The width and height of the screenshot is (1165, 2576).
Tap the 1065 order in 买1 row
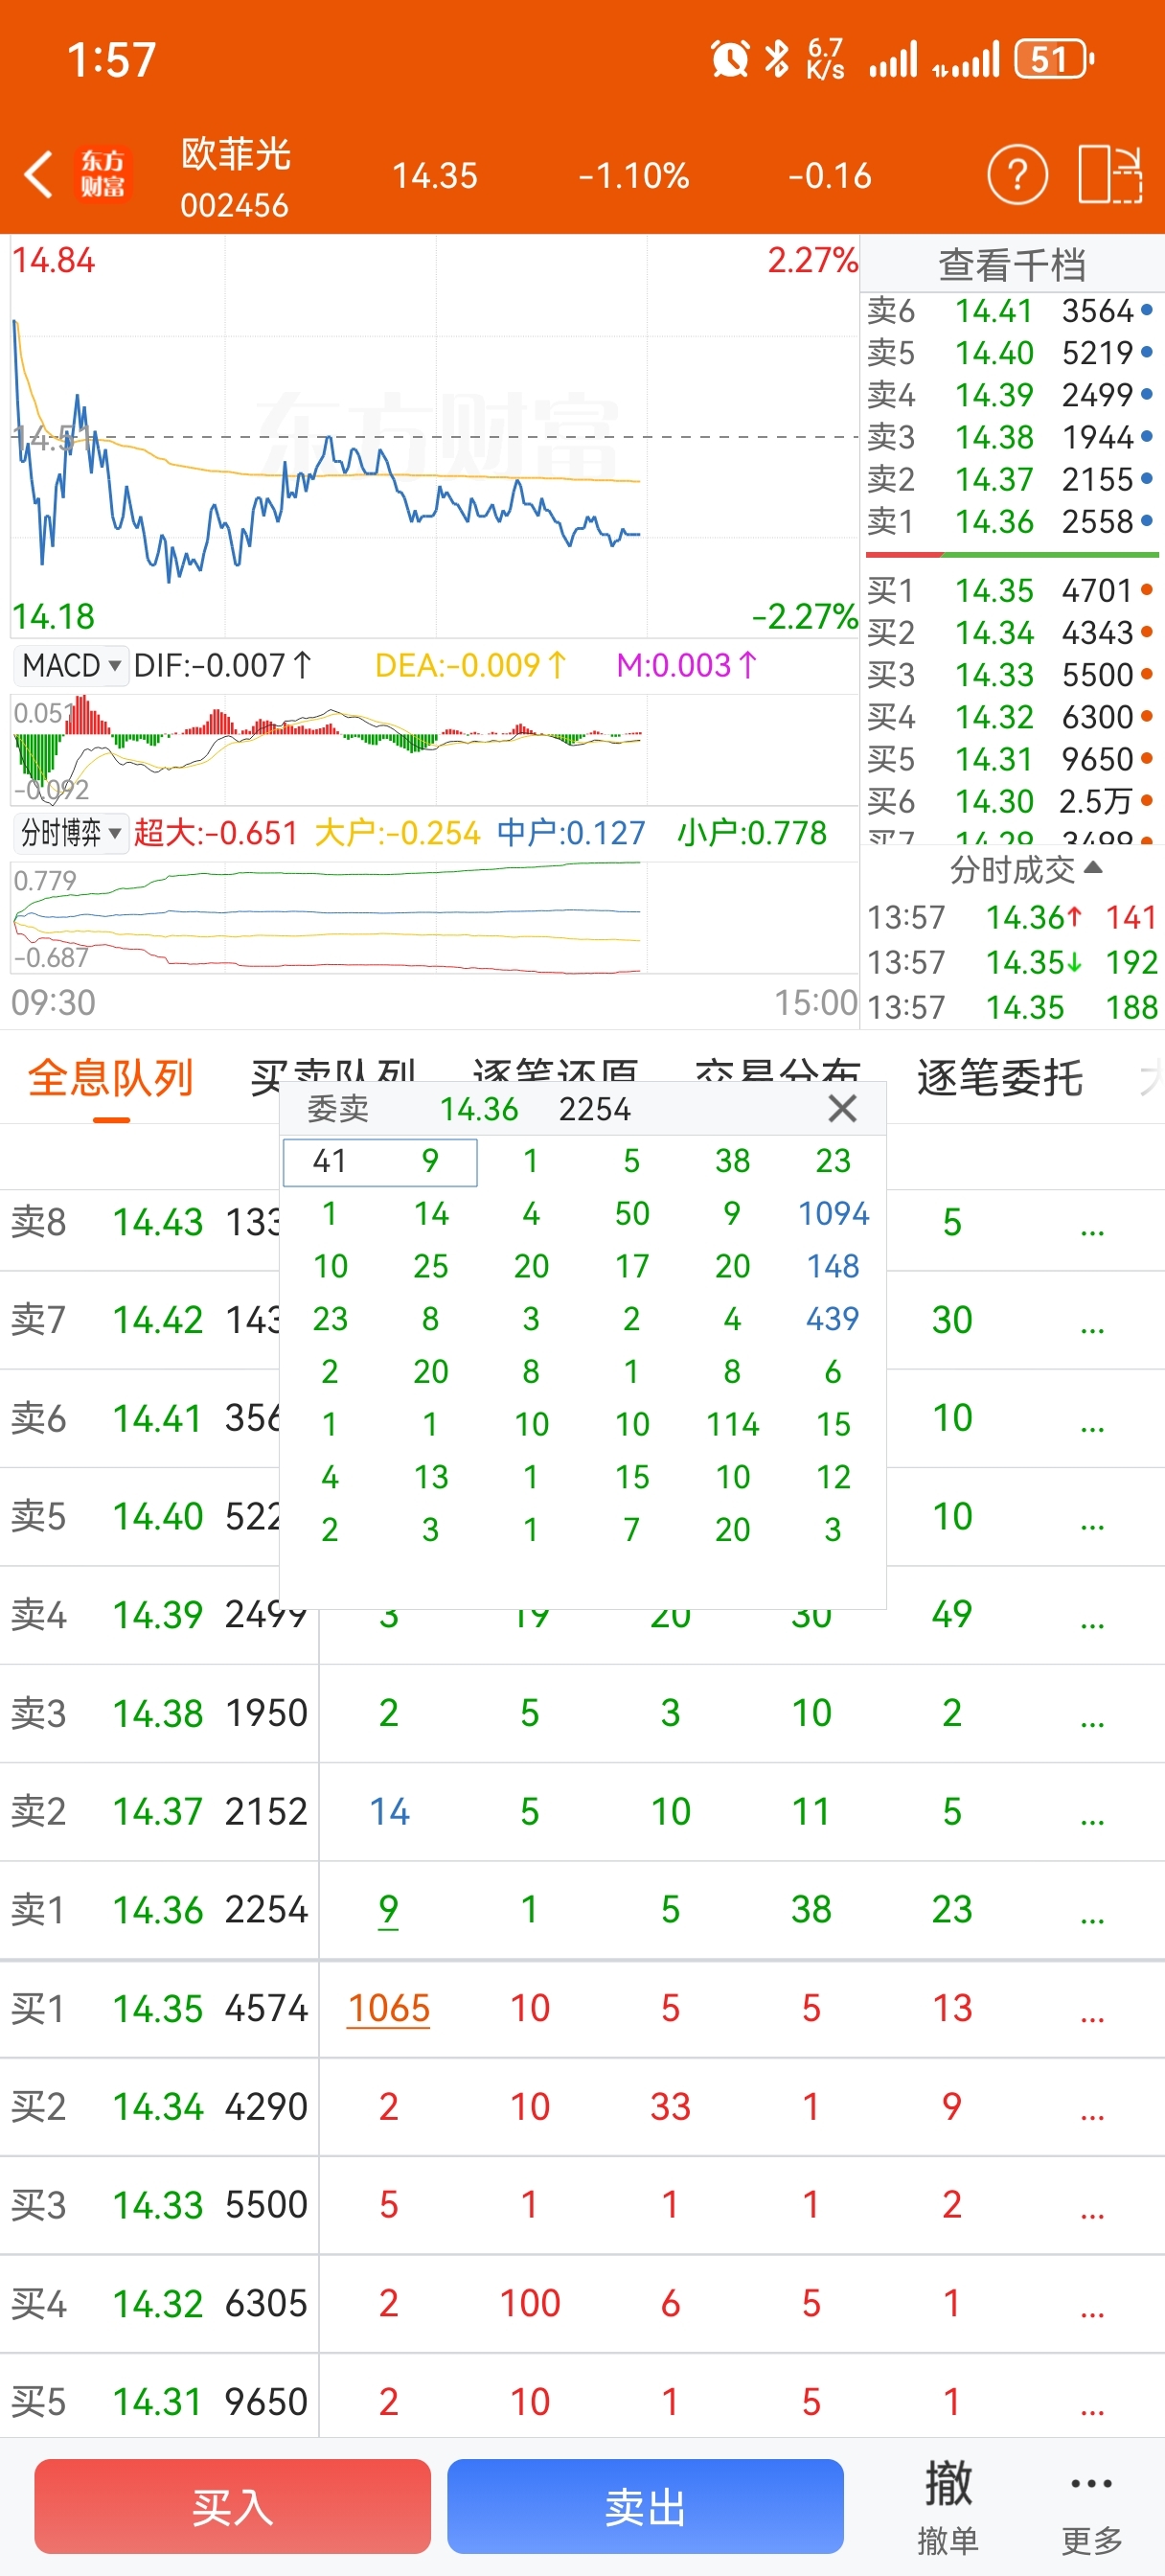[388, 2008]
